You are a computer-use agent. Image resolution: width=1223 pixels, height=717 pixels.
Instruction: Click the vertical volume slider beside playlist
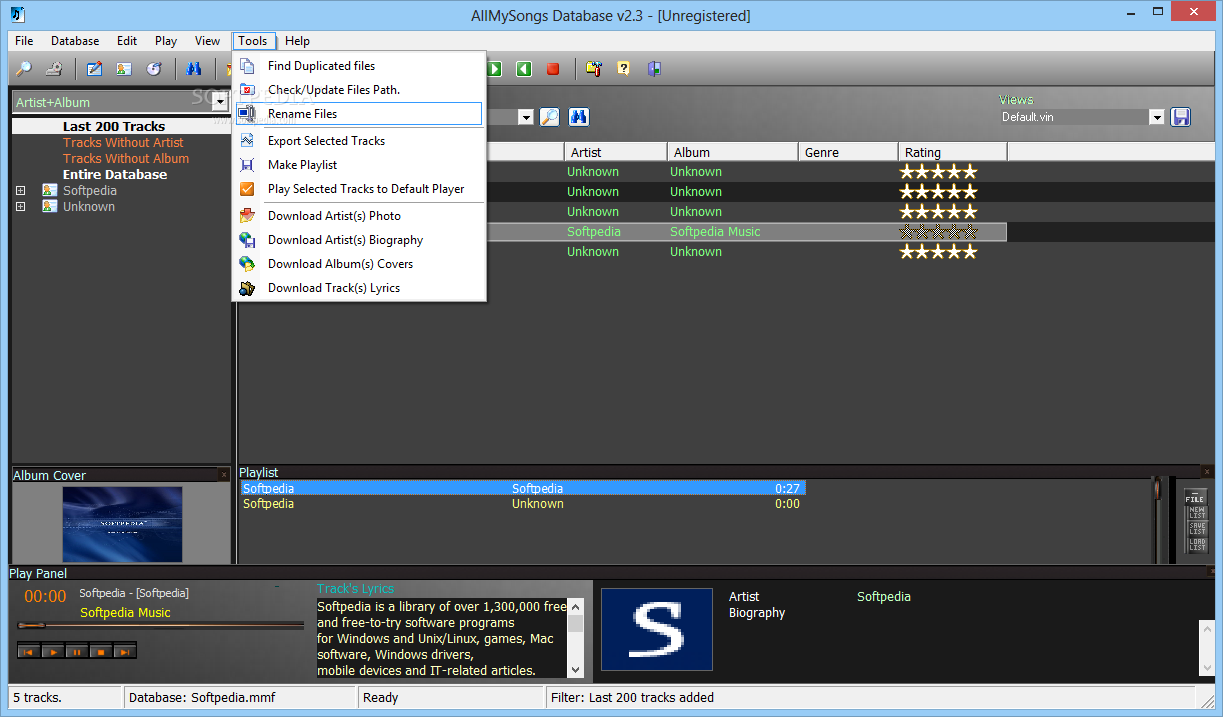pyautogui.click(x=1157, y=518)
